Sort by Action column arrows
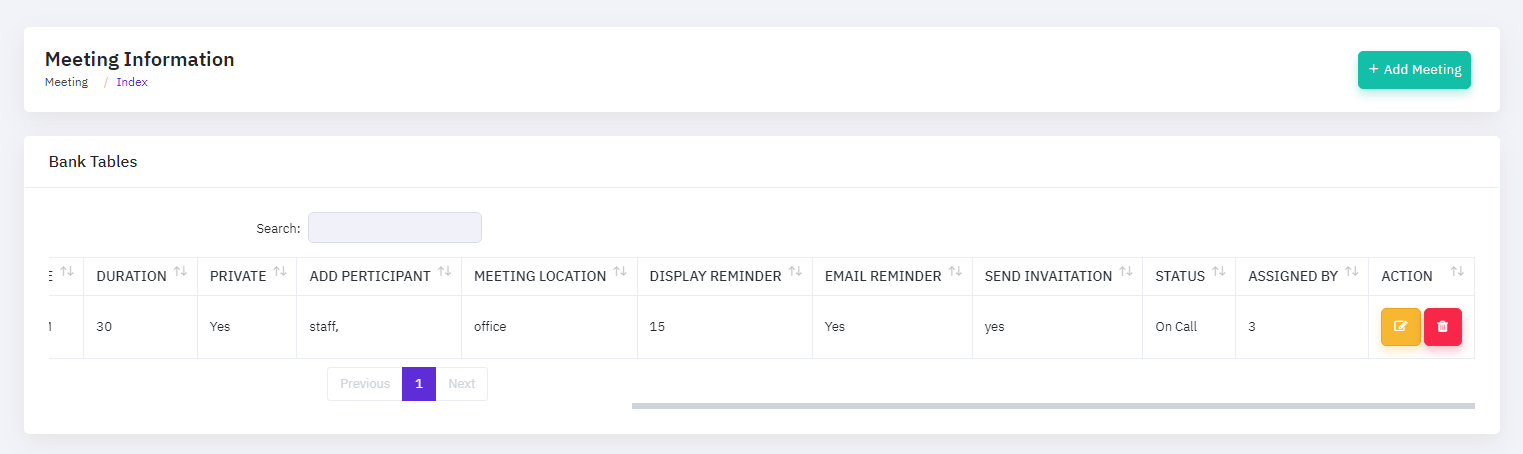This screenshot has width=1523, height=454. point(1457,272)
